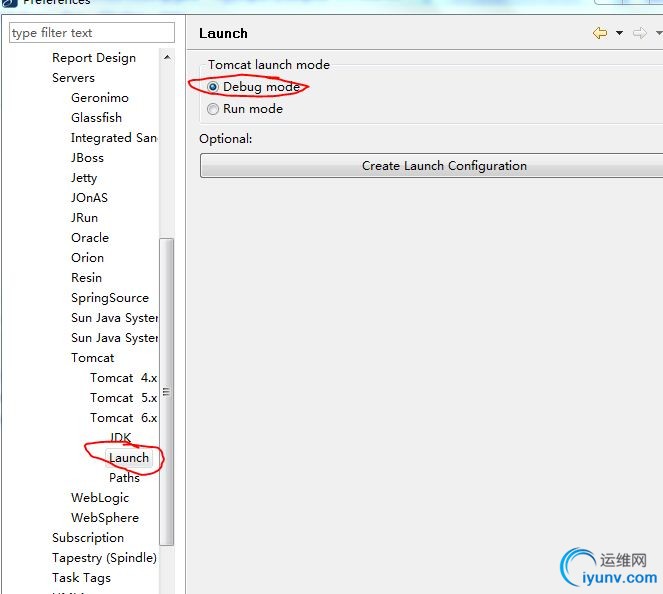Image resolution: width=663 pixels, height=594 pixels.
Task: Click the back navigation arrow icon
Action: (x=600, y=33)
